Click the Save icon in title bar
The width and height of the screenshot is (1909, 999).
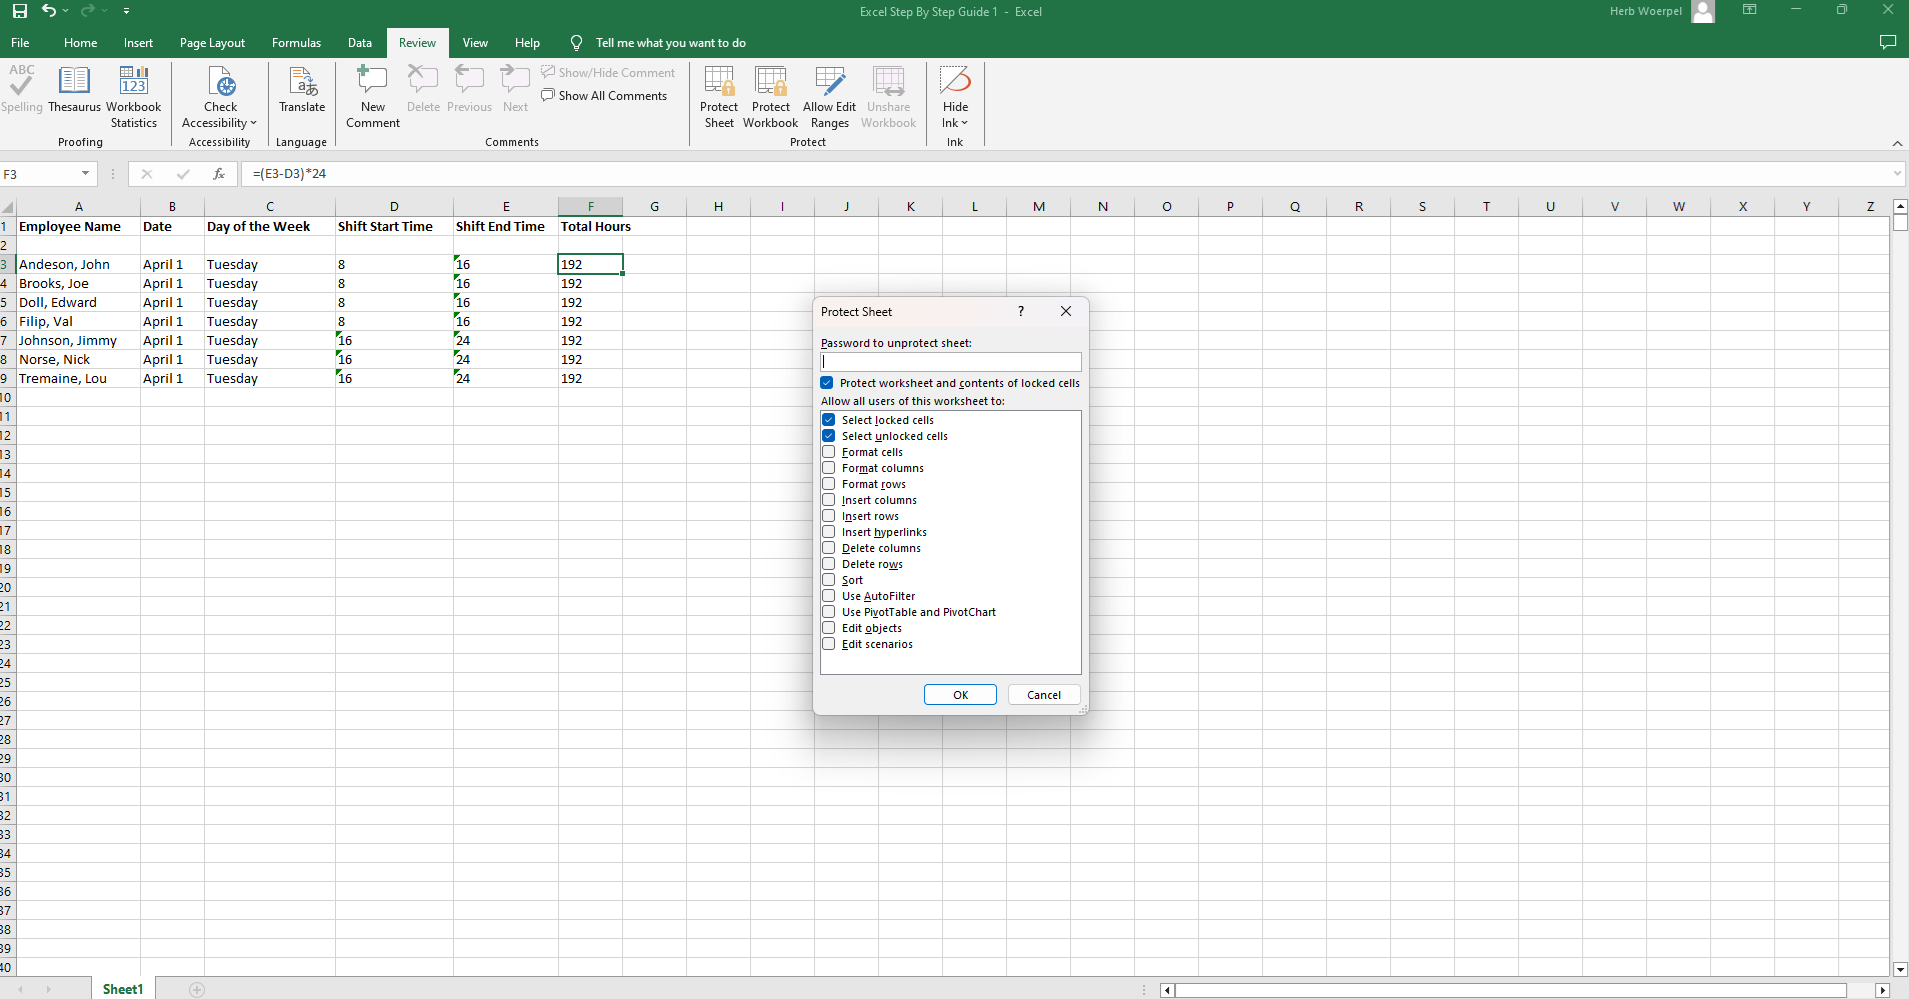click(x=19, y=11)
